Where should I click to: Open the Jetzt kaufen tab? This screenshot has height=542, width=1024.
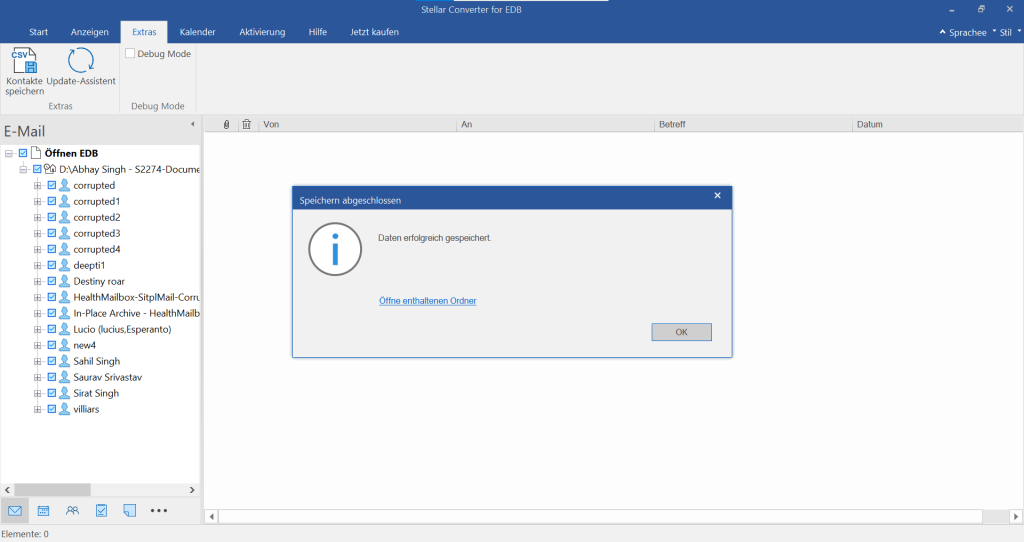click(374, 32)
